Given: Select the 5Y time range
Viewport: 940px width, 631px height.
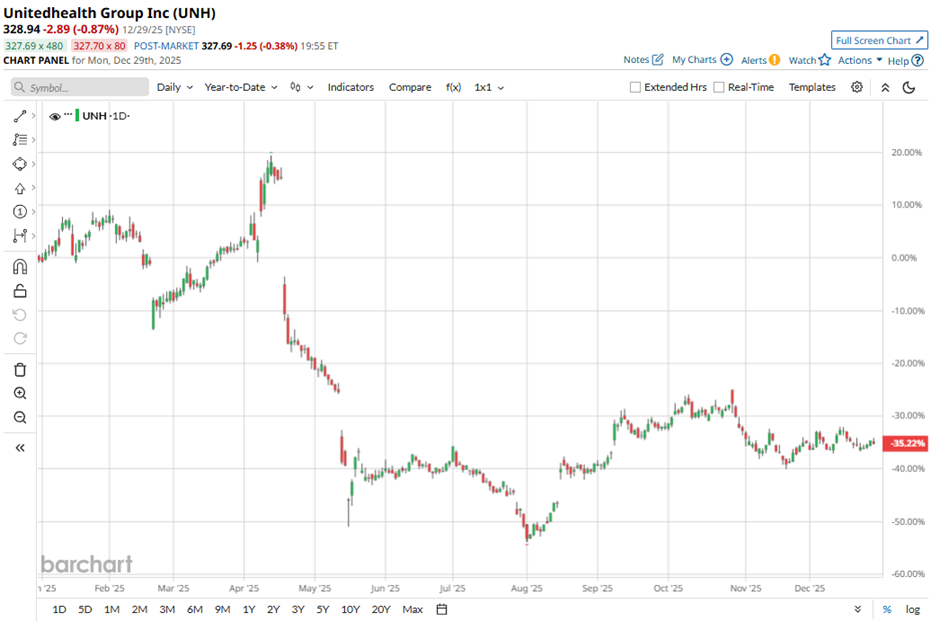Looking at the screenshot, I should point(323,609).
